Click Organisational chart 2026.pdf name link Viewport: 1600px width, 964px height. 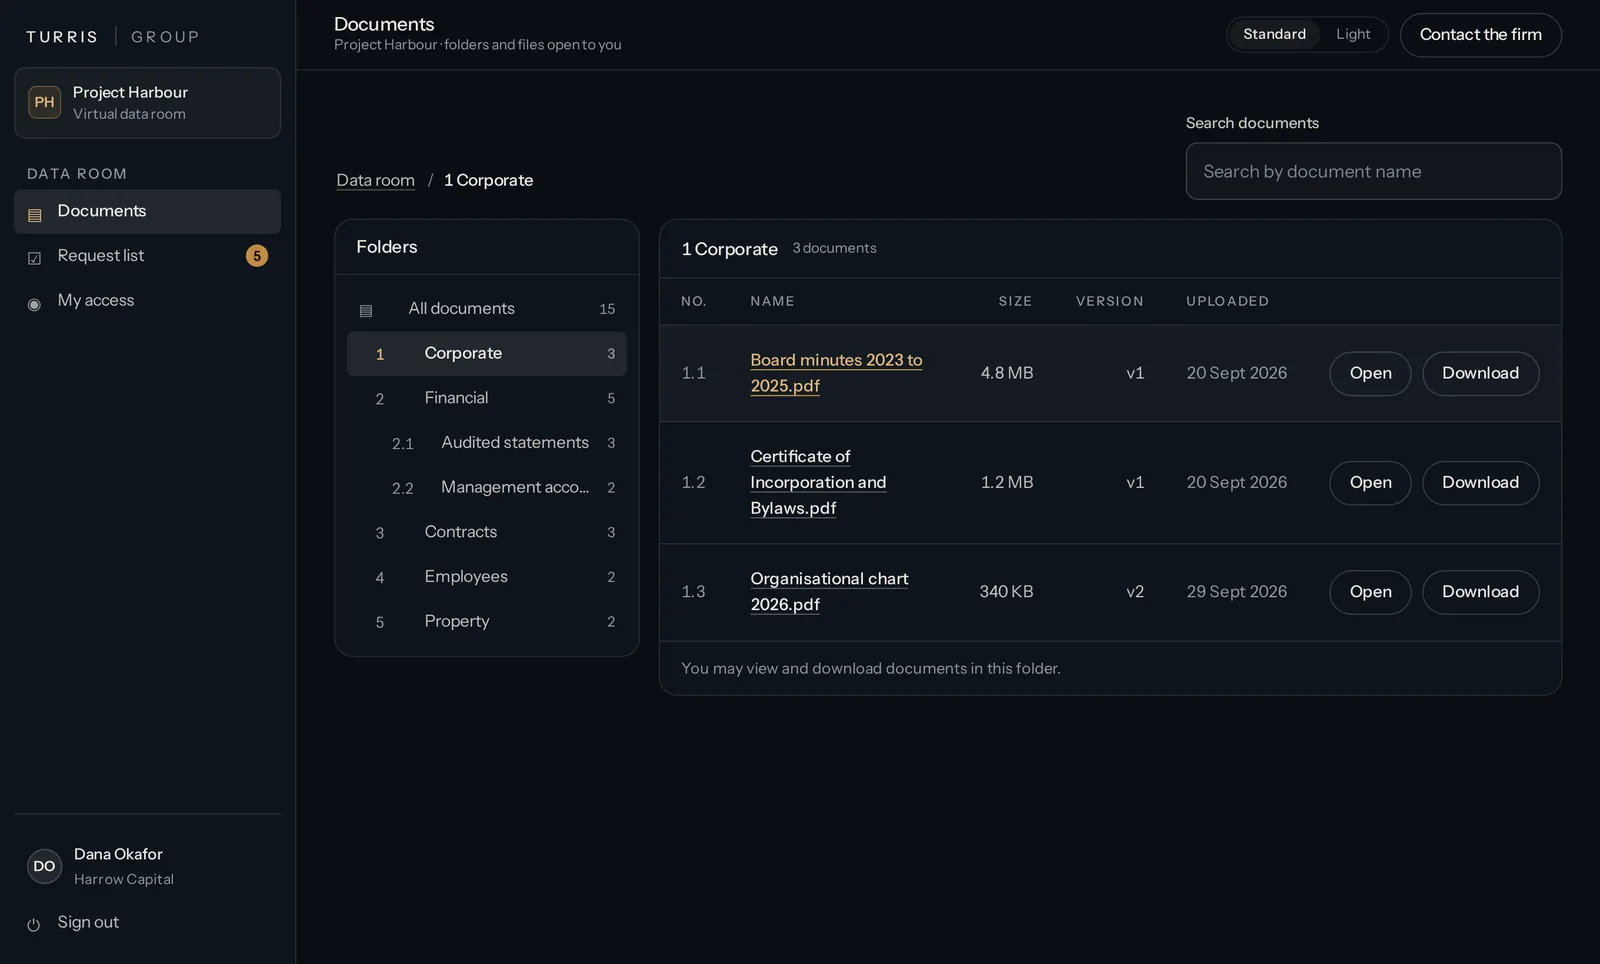829,592
